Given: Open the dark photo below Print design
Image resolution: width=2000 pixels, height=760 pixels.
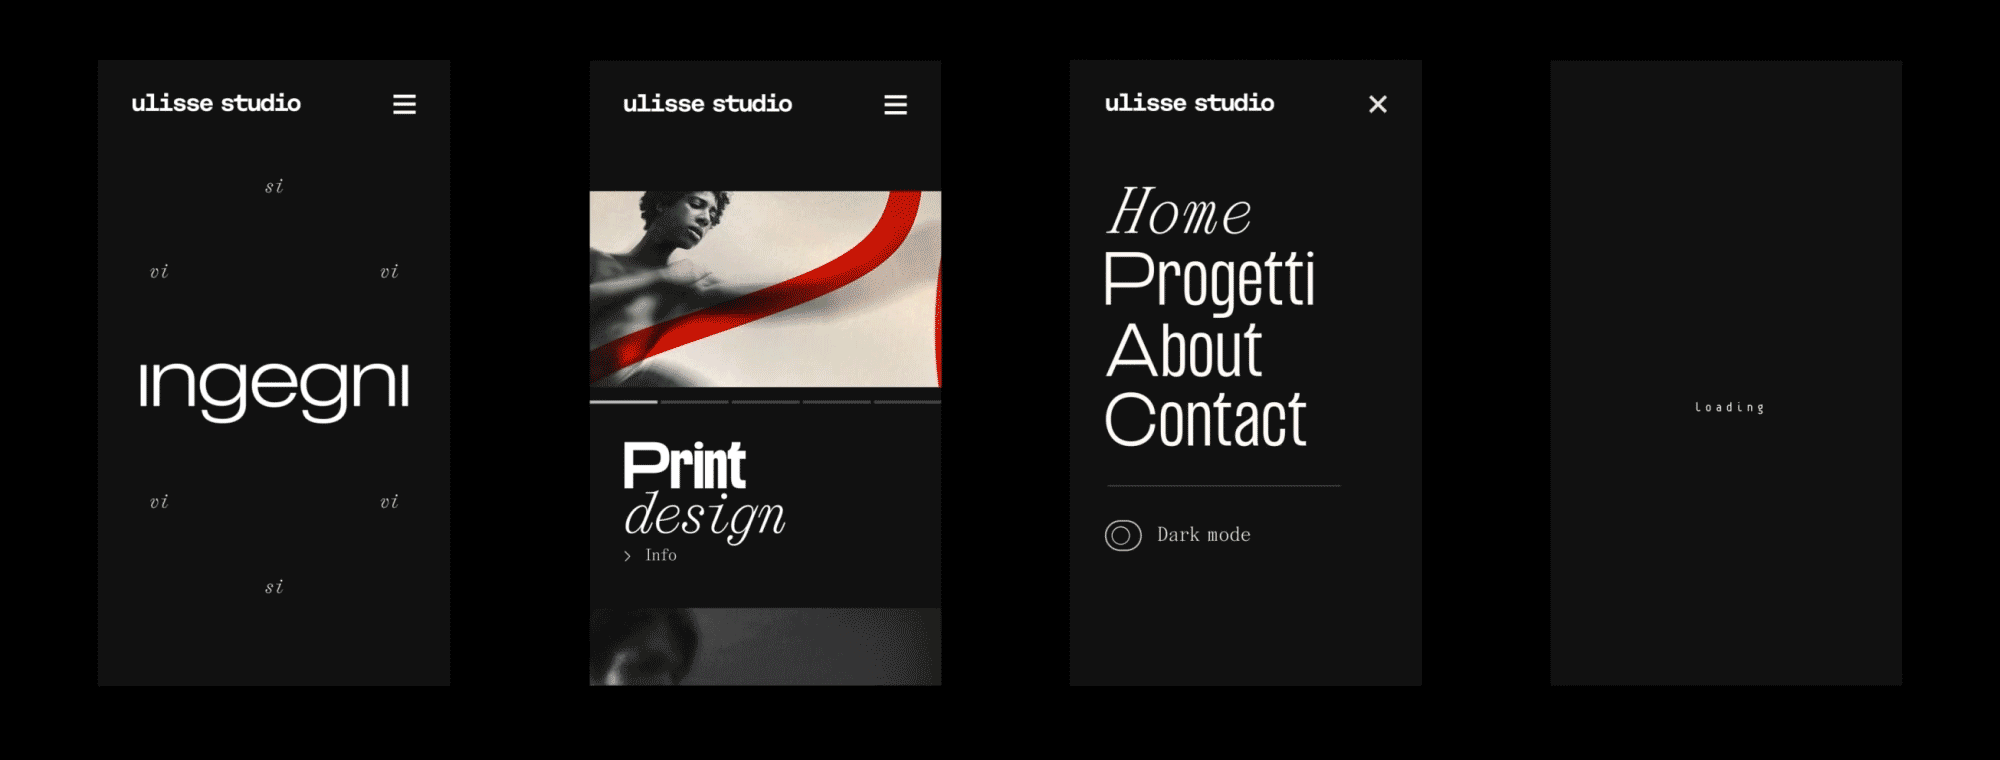Looking at the screenshot, I should 765,646.
